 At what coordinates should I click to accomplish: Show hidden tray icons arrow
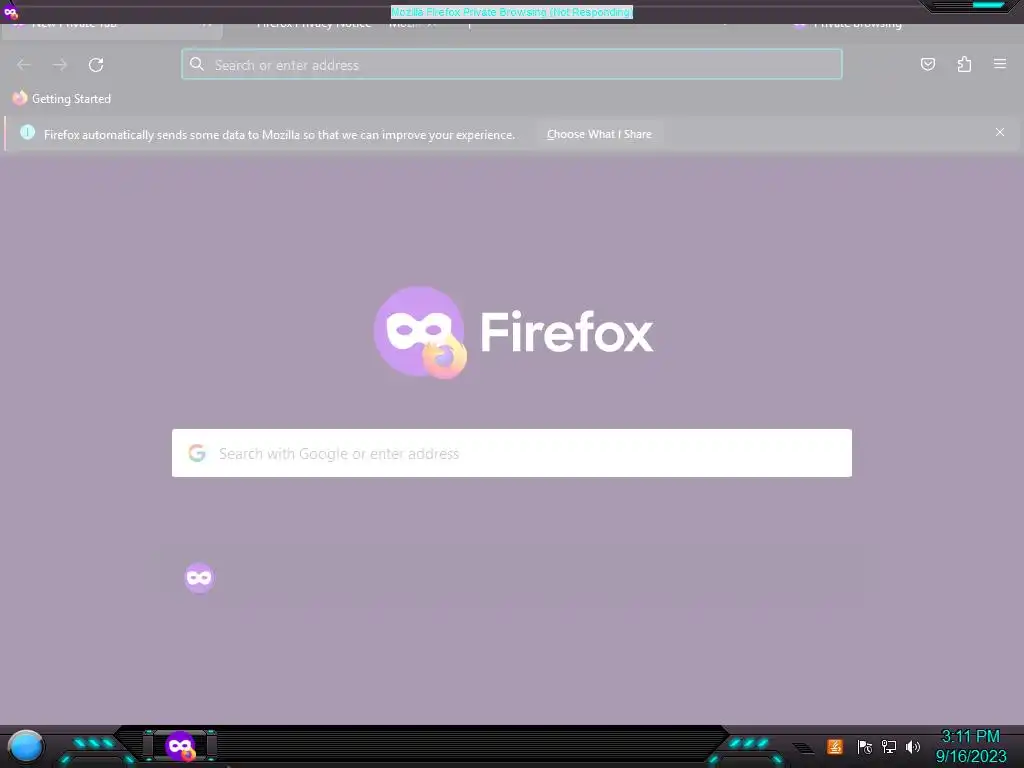pyautogui.click(x=803, y=748)
